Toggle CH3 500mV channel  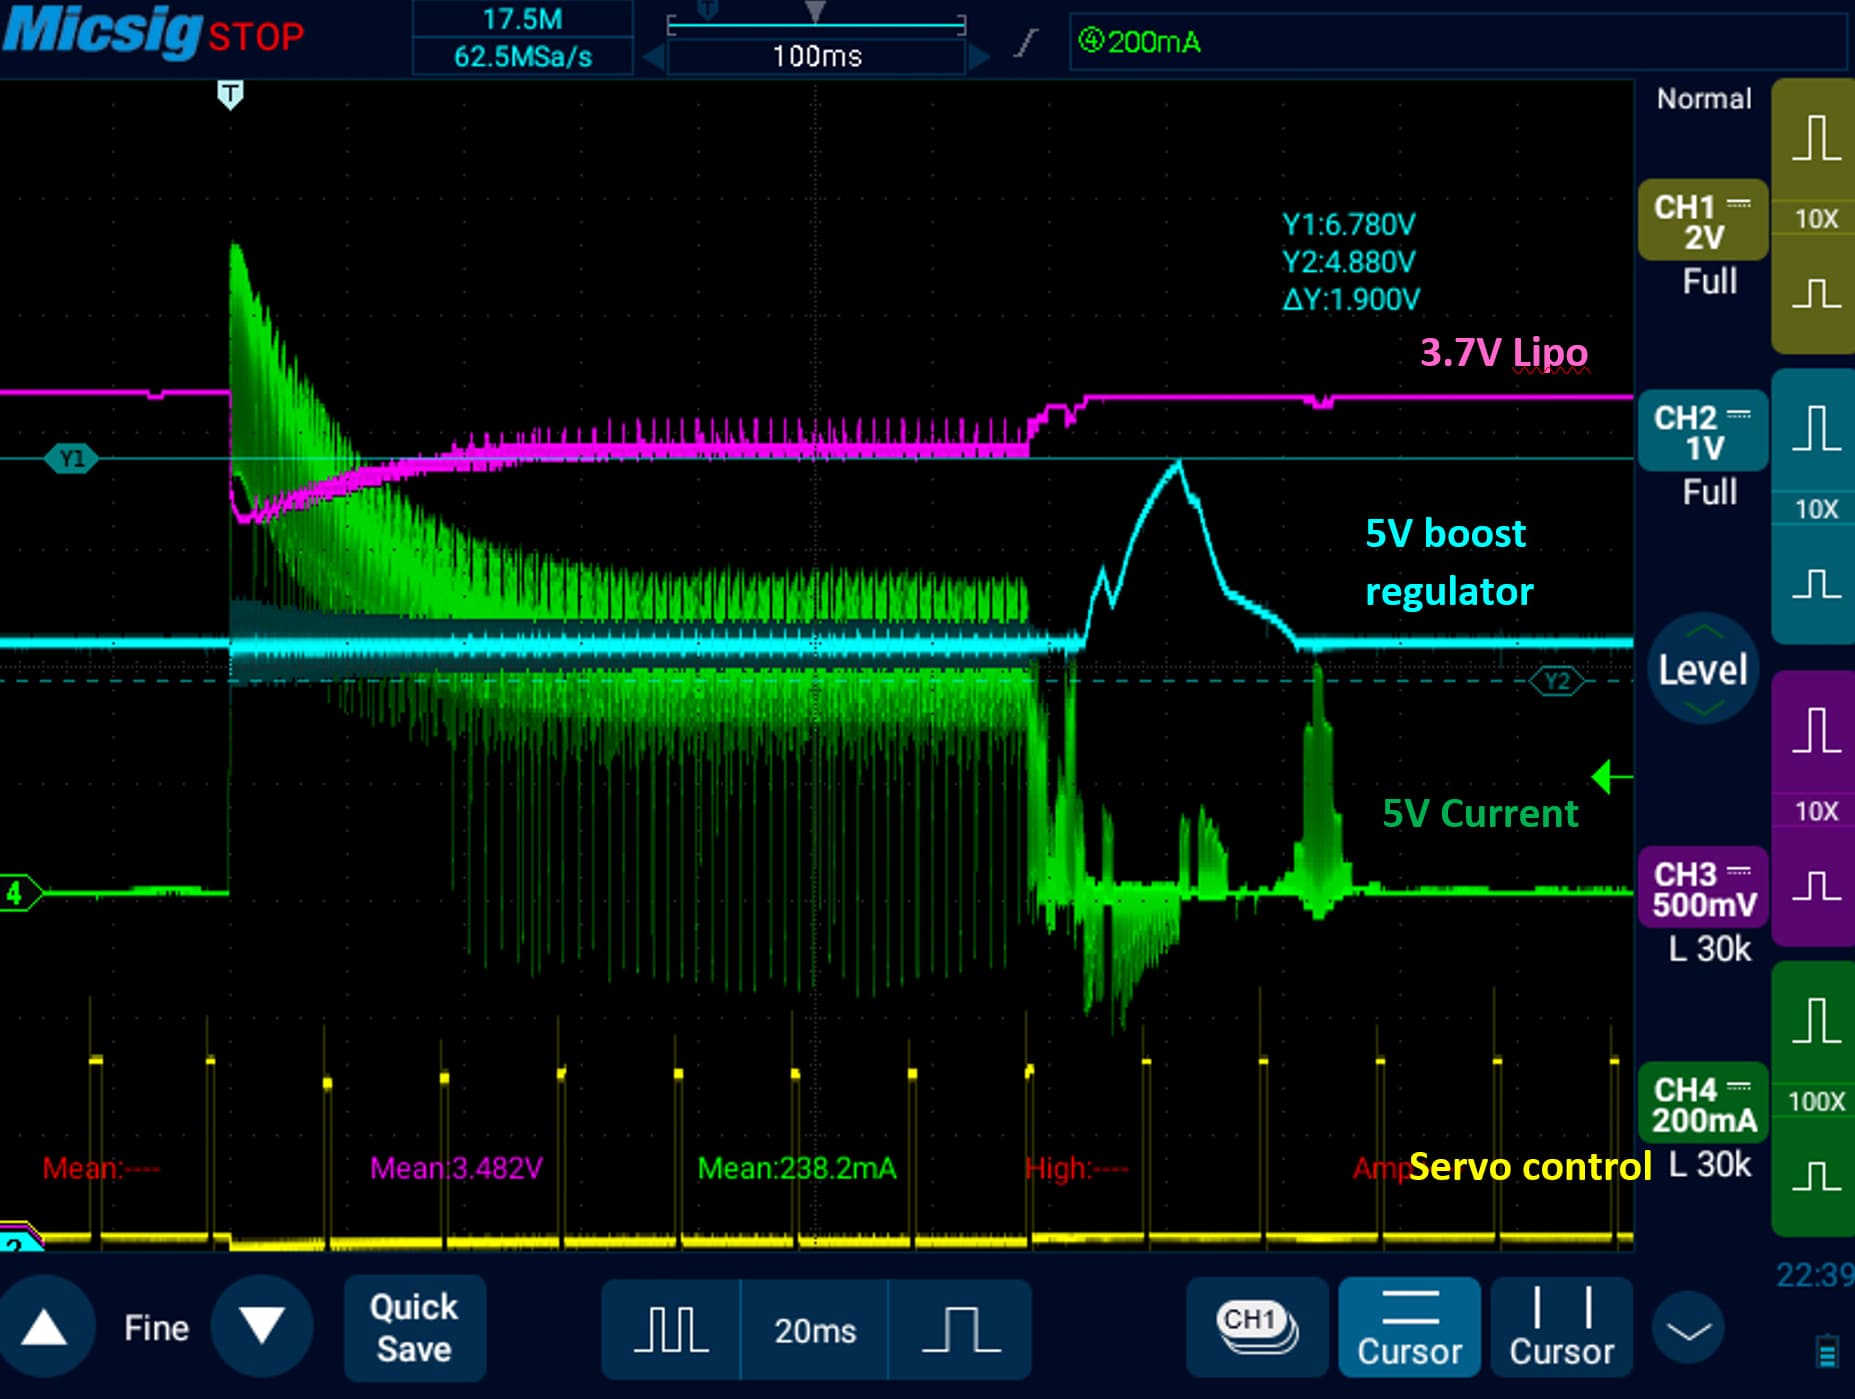tap(1703, 888)
